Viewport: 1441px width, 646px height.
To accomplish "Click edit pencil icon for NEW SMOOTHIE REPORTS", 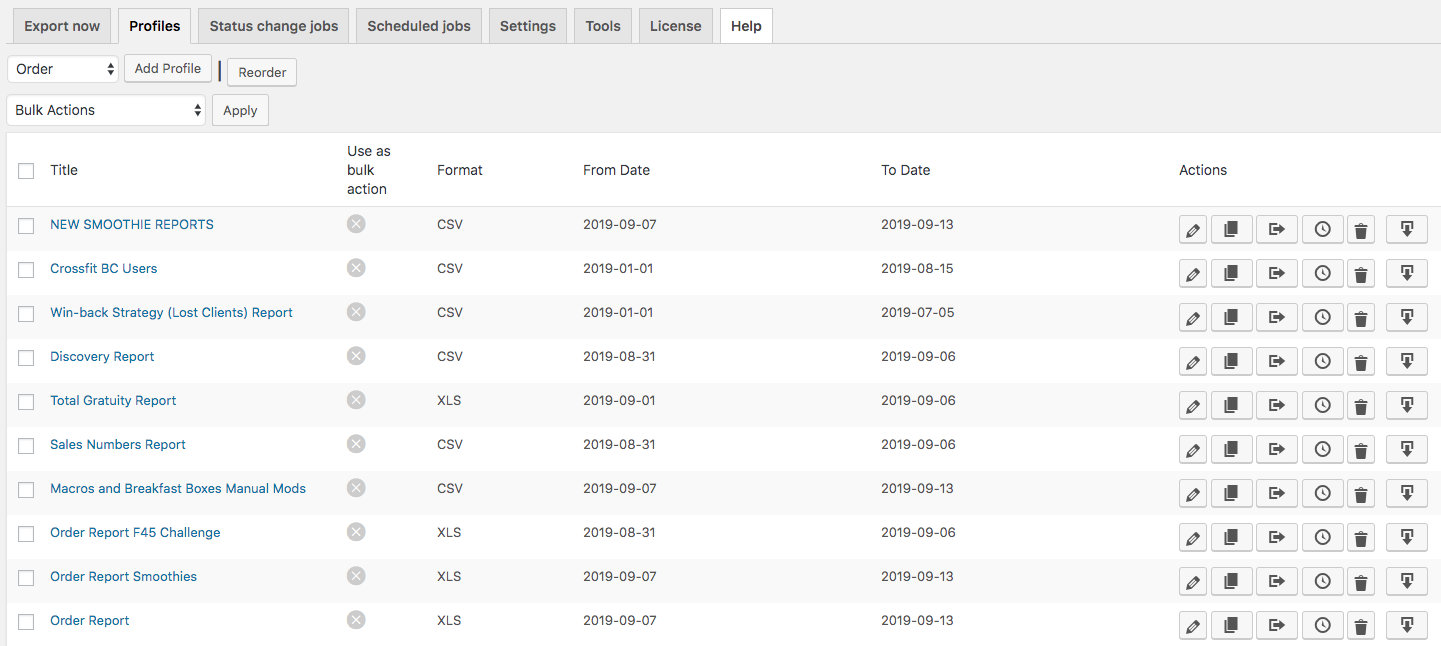I will [1192, 230].
